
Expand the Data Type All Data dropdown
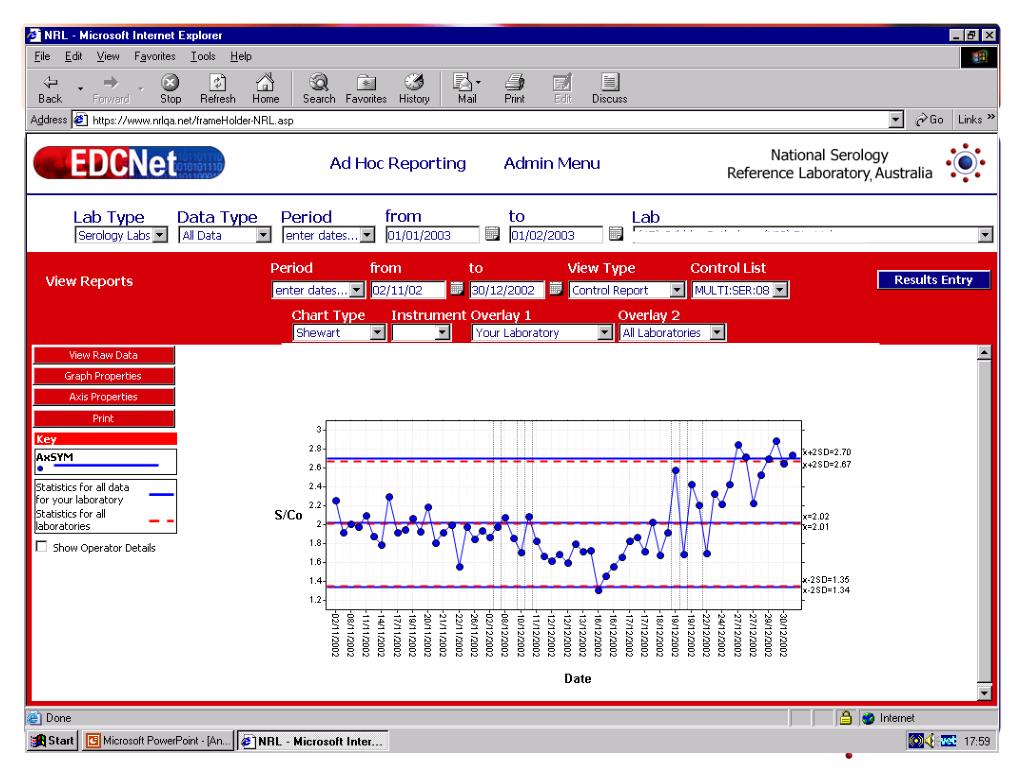263,235
